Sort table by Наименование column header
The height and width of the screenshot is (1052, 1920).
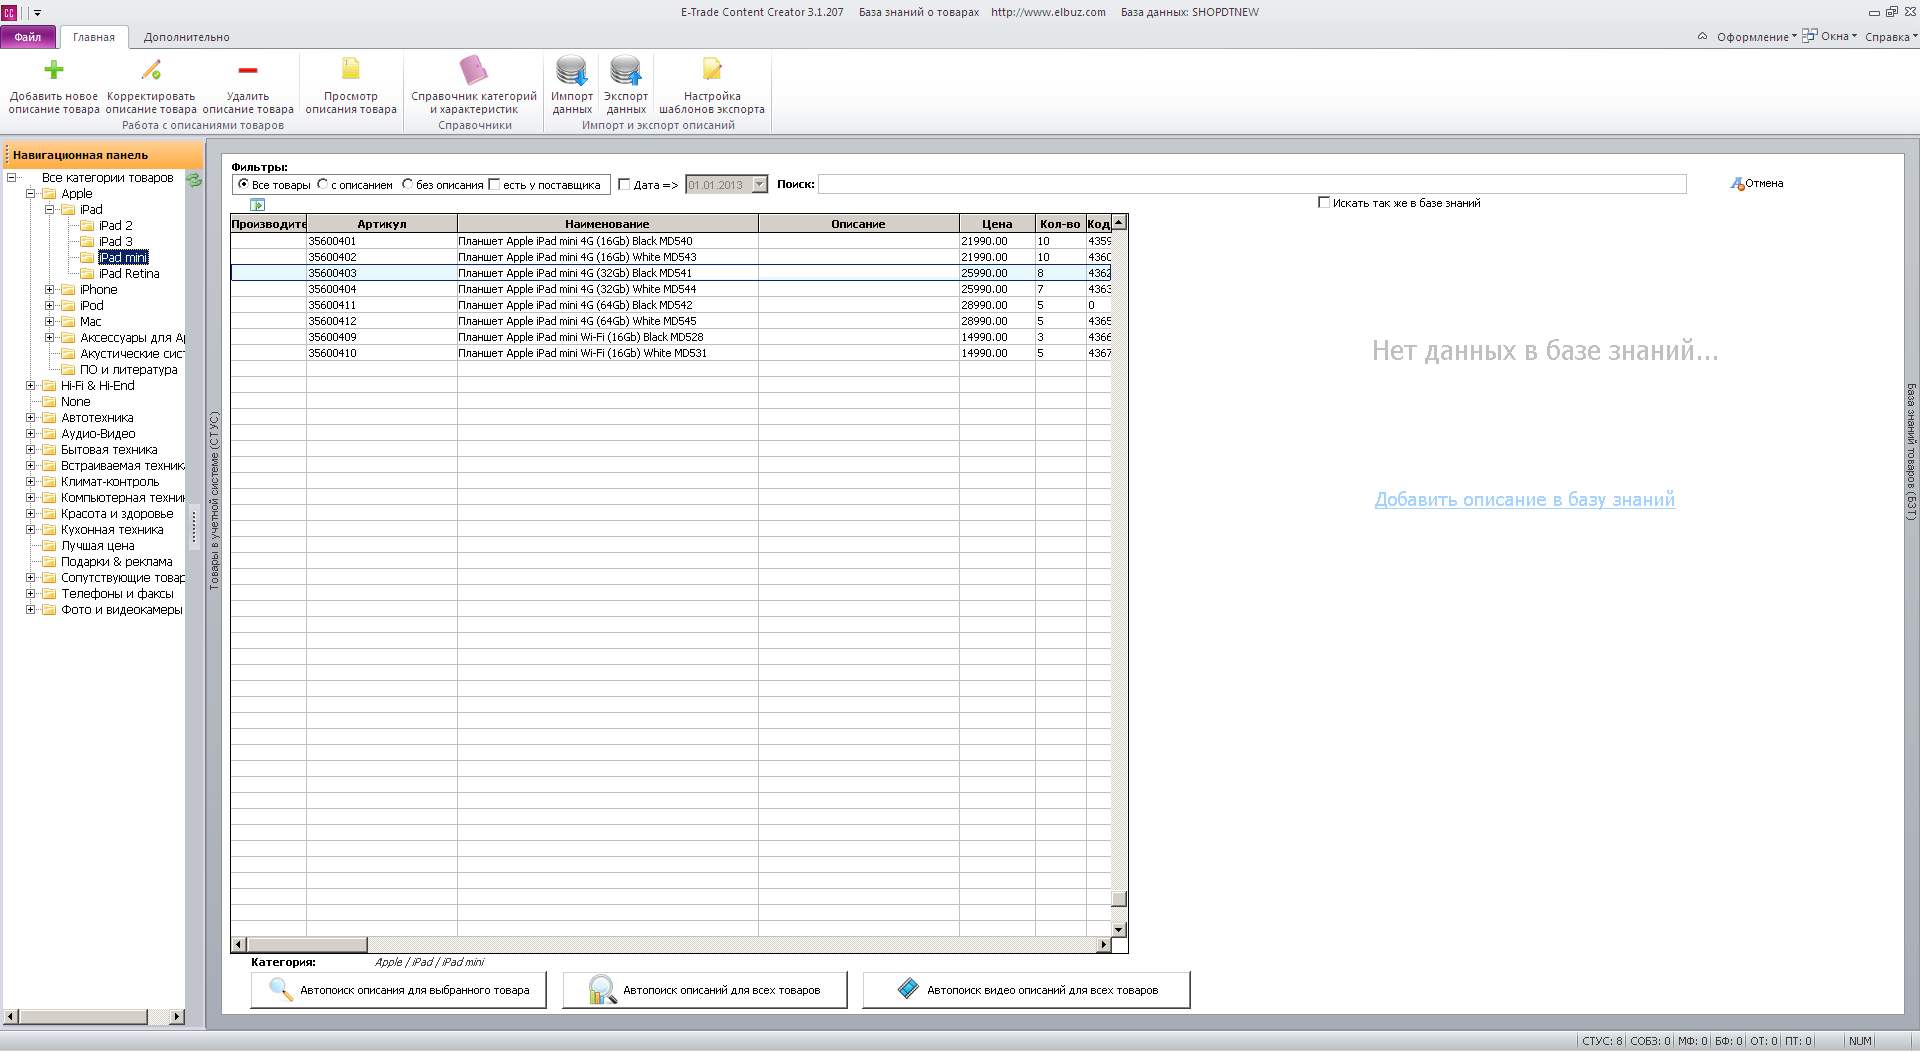point(607,224)
